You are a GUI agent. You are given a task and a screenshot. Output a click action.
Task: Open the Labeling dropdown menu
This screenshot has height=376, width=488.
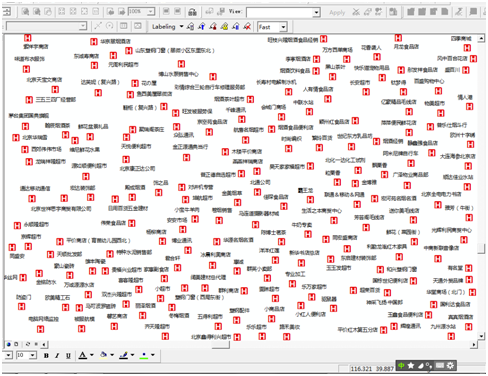(168, 27)
